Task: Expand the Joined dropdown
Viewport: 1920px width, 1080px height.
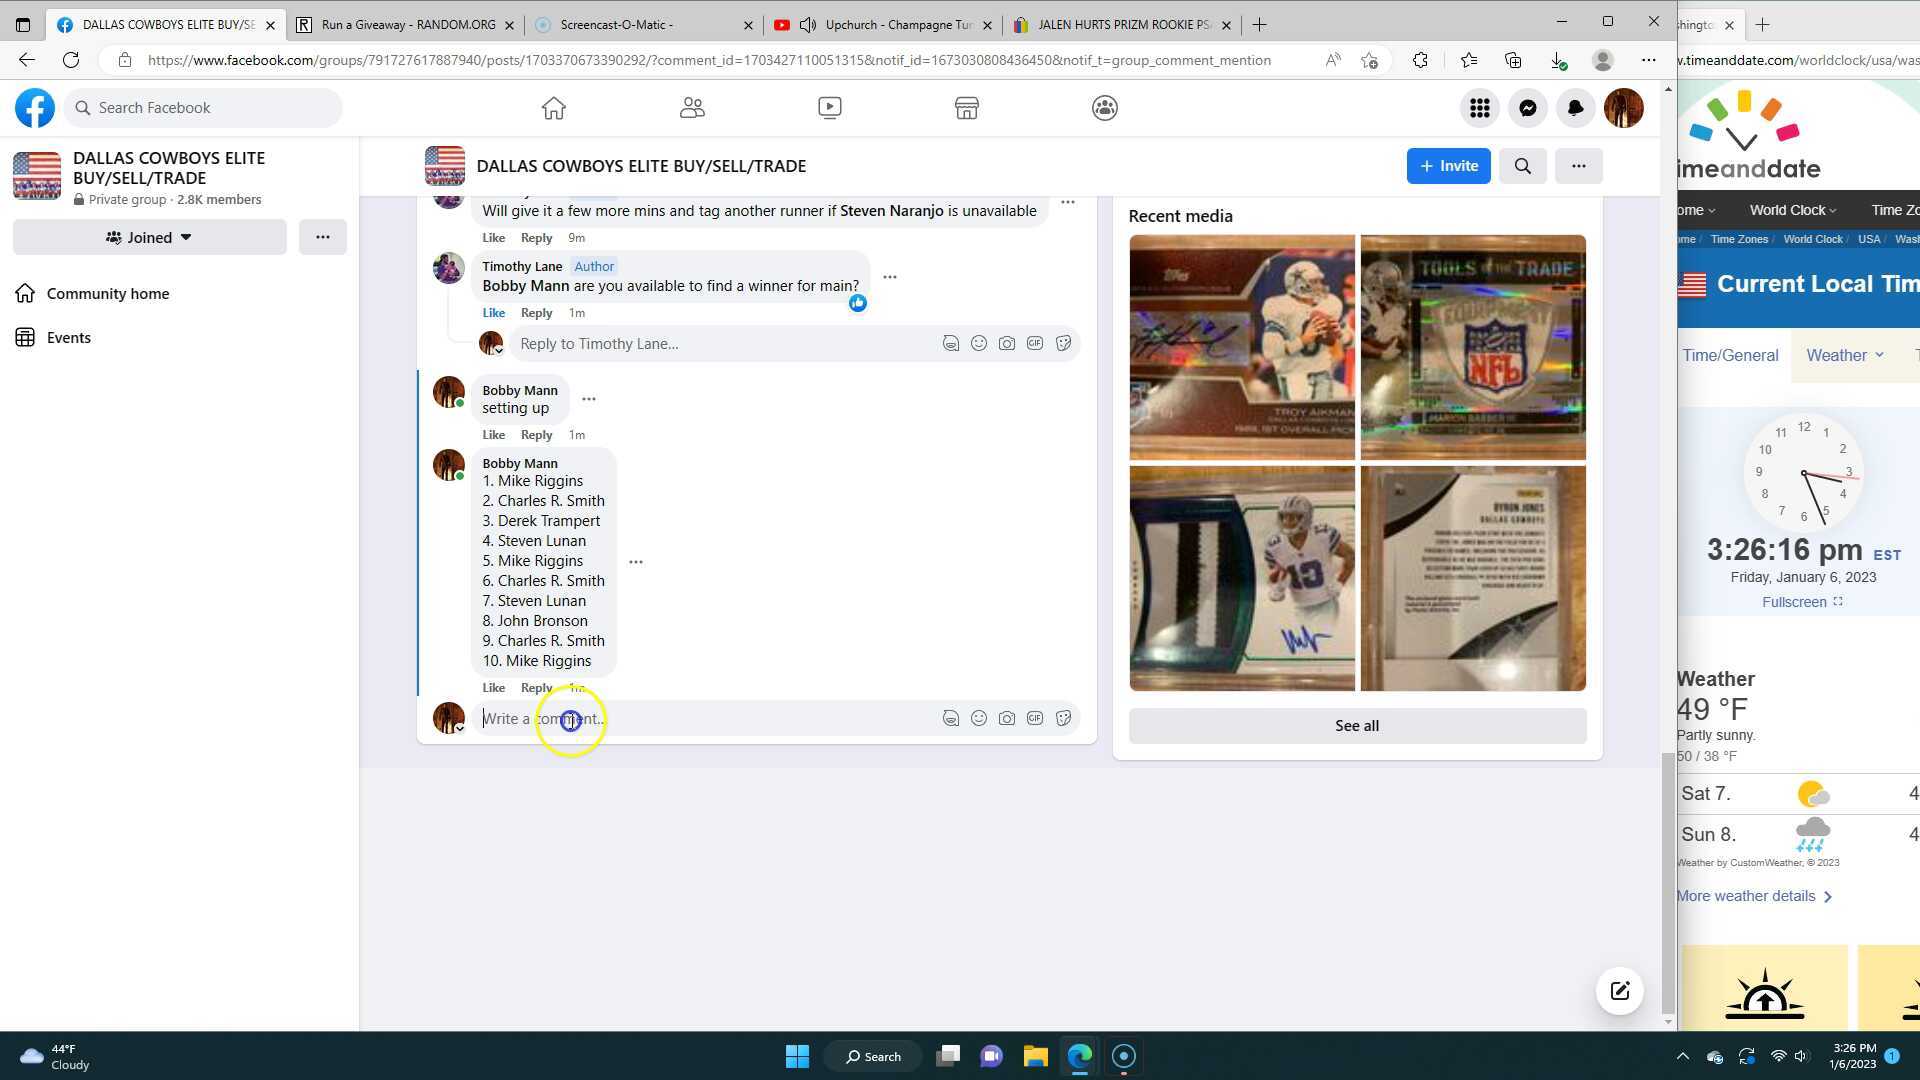Action: (149, 237)
